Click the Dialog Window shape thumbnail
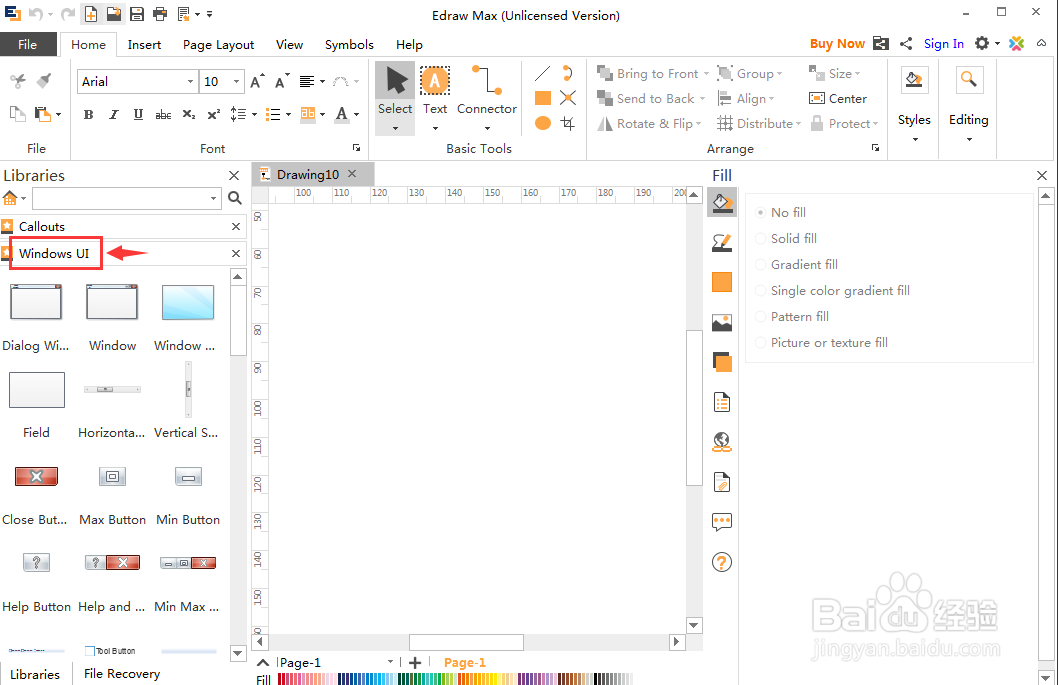1058x685 pixels. click(36, 302)
